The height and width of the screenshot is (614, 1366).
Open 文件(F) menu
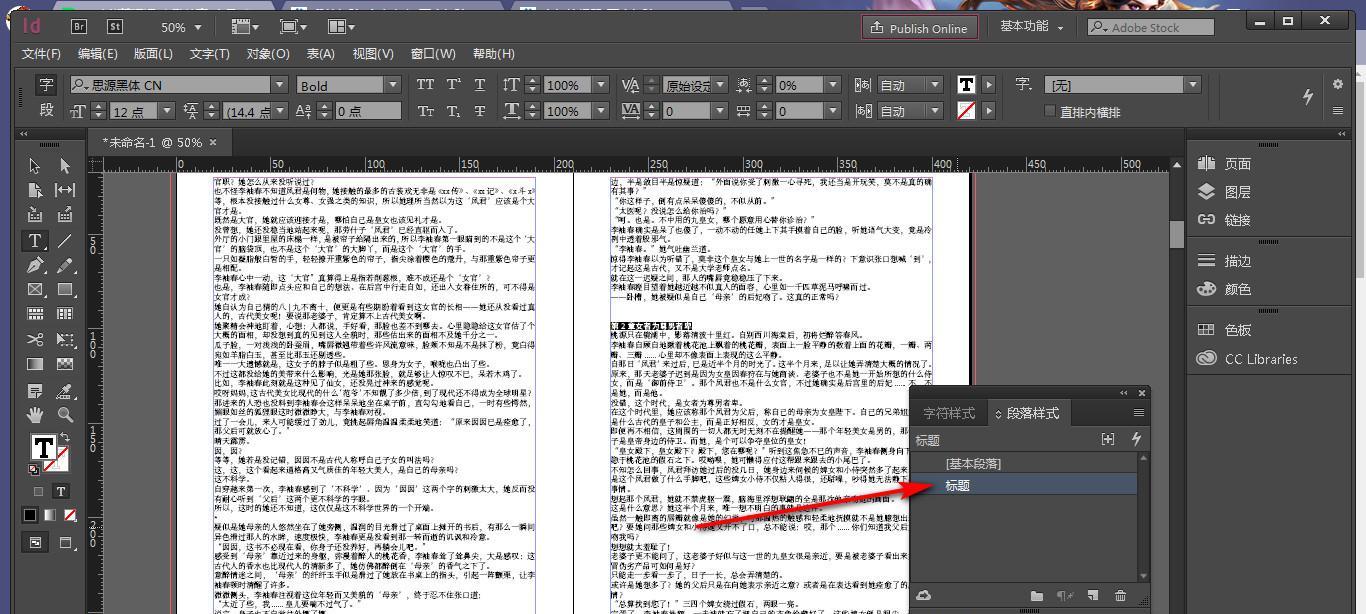coord(41,54)
